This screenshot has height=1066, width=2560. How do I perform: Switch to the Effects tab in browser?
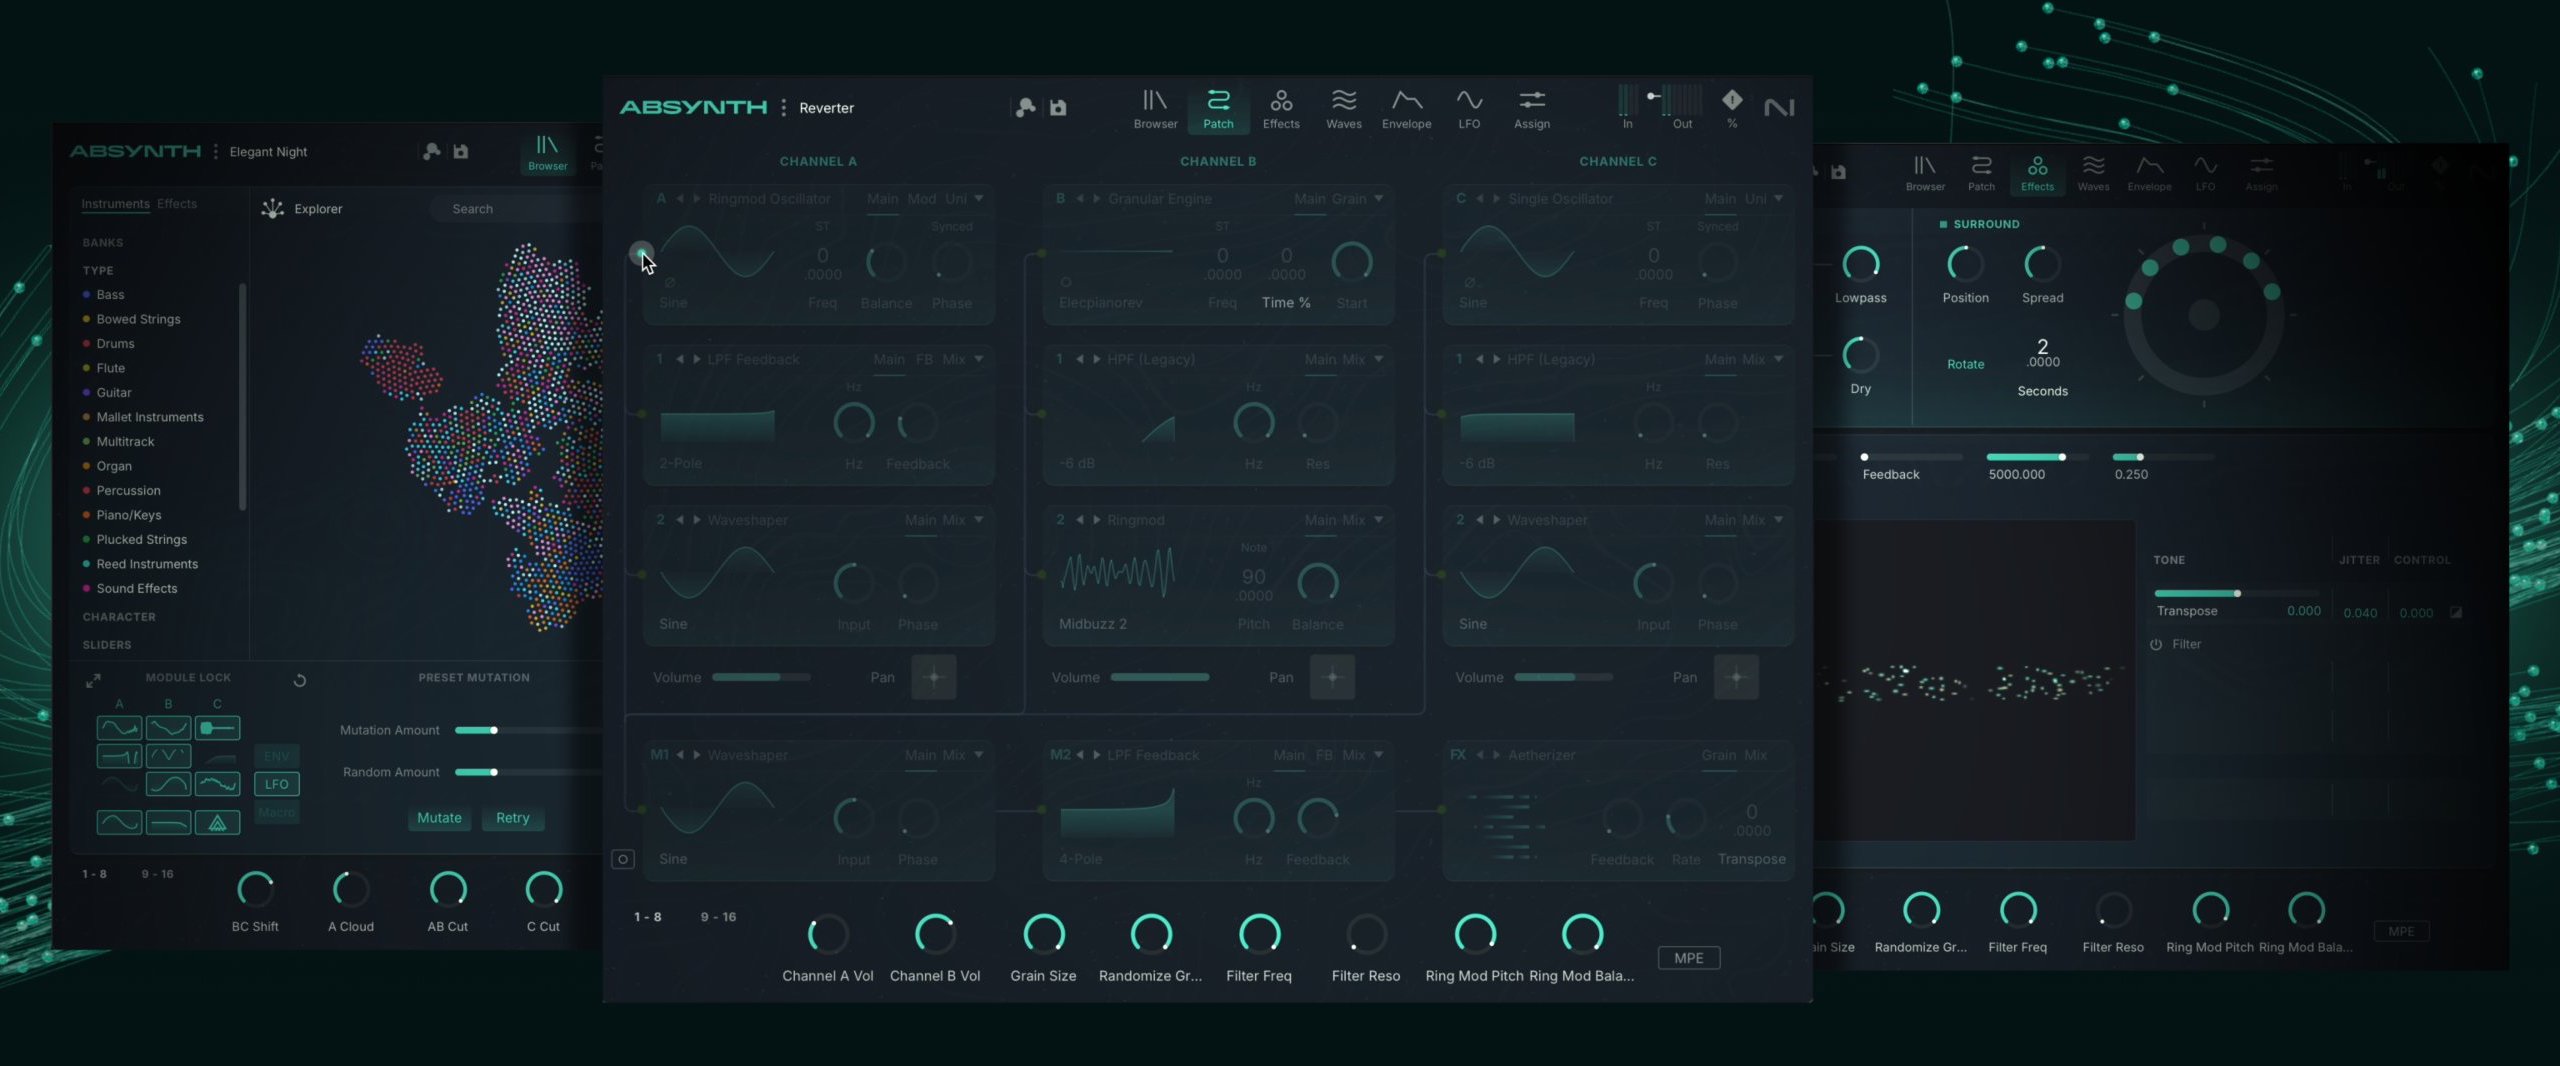click(177, 204)
